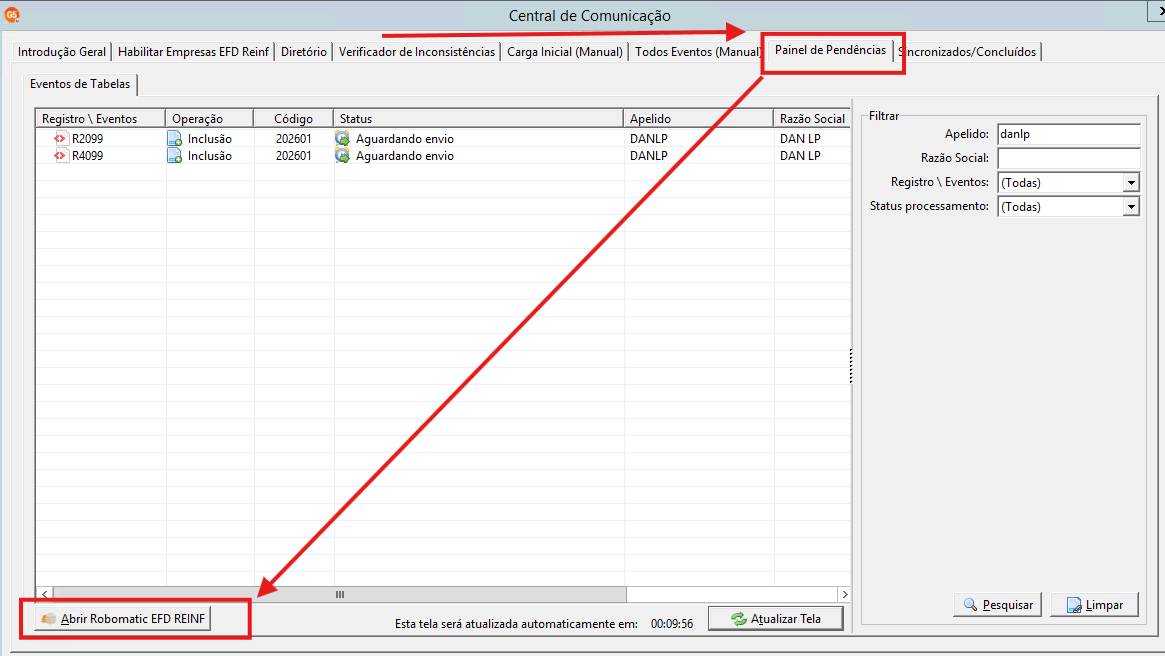Image resolution: width=1165 pixels, height=656 pixels.
Task: Click the G5 application icon in title bar
Action: [11, 14]
